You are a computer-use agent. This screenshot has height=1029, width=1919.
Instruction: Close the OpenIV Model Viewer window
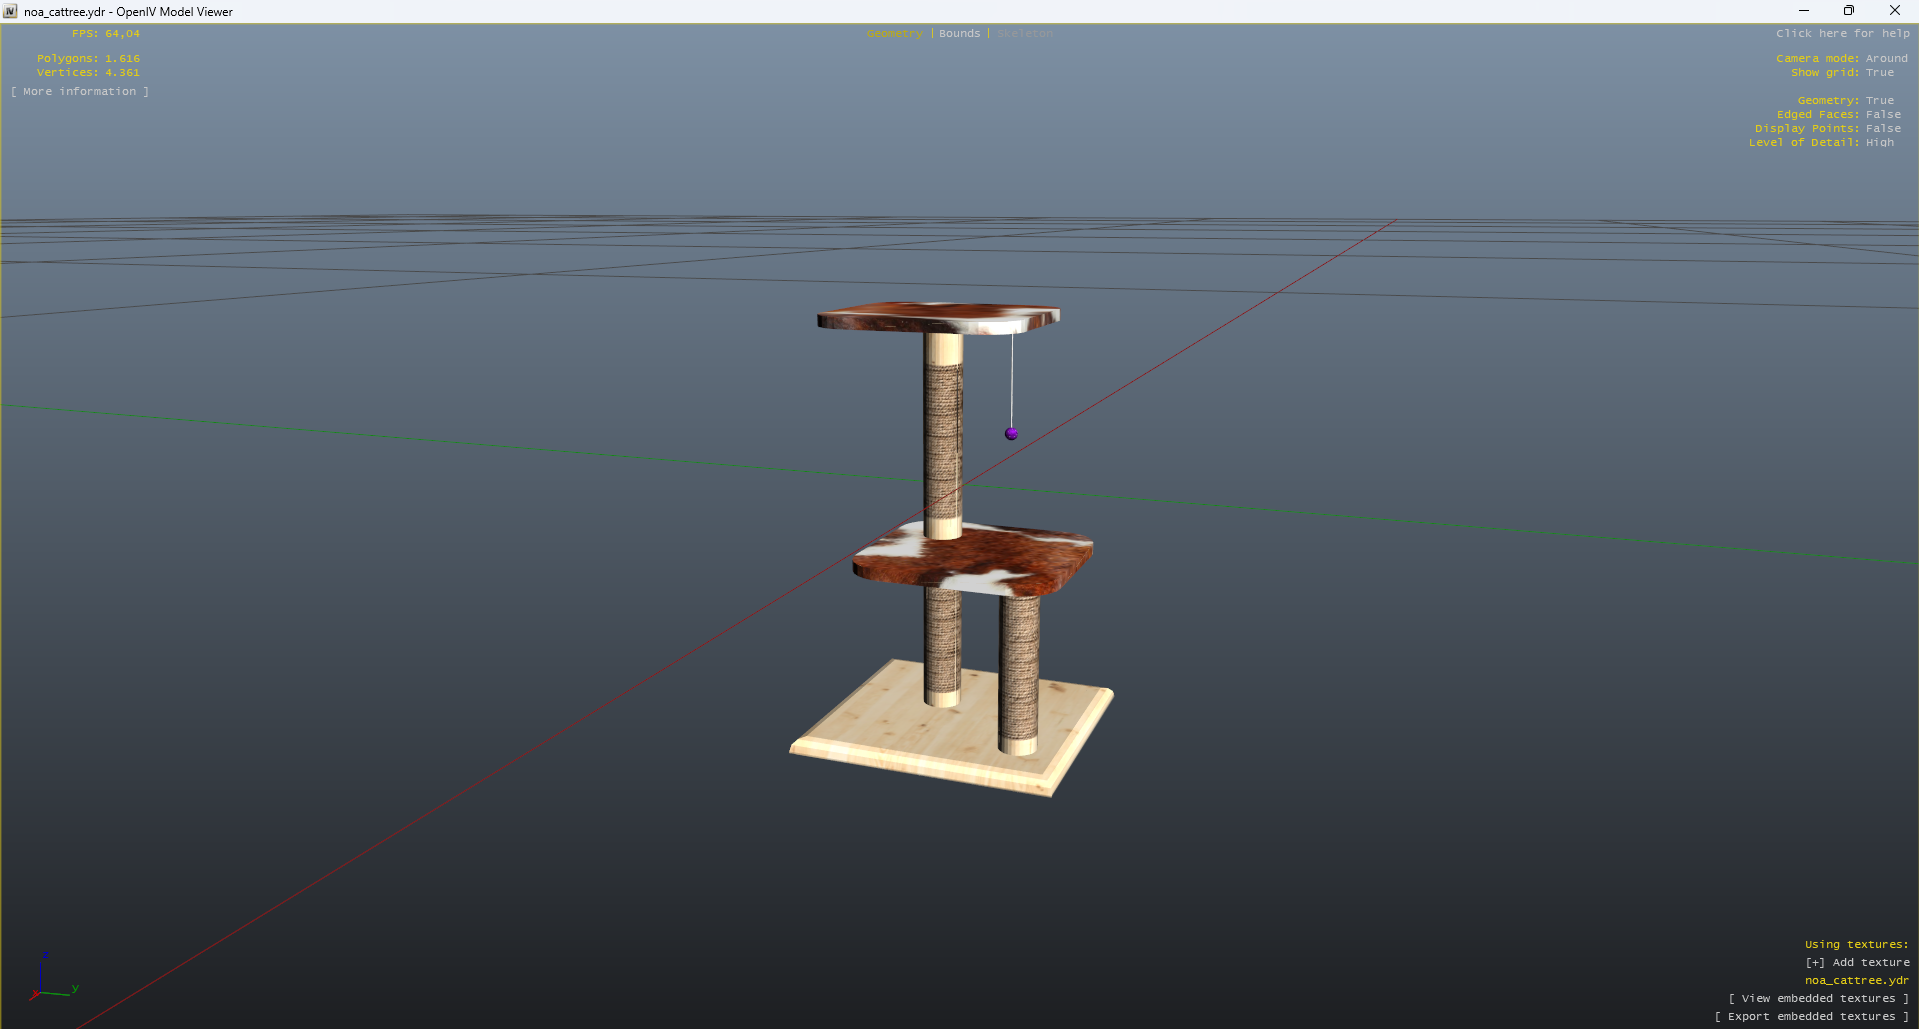coord(1895,11)
